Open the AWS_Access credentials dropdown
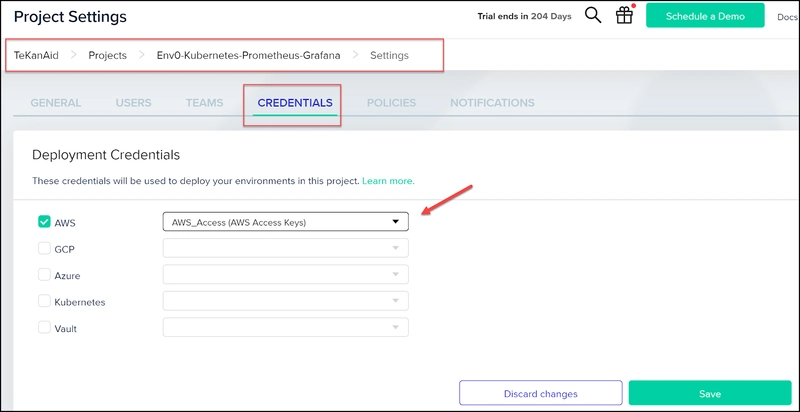Screen dimensions: 800x412 pyautogui.click(x=286, y=222)
